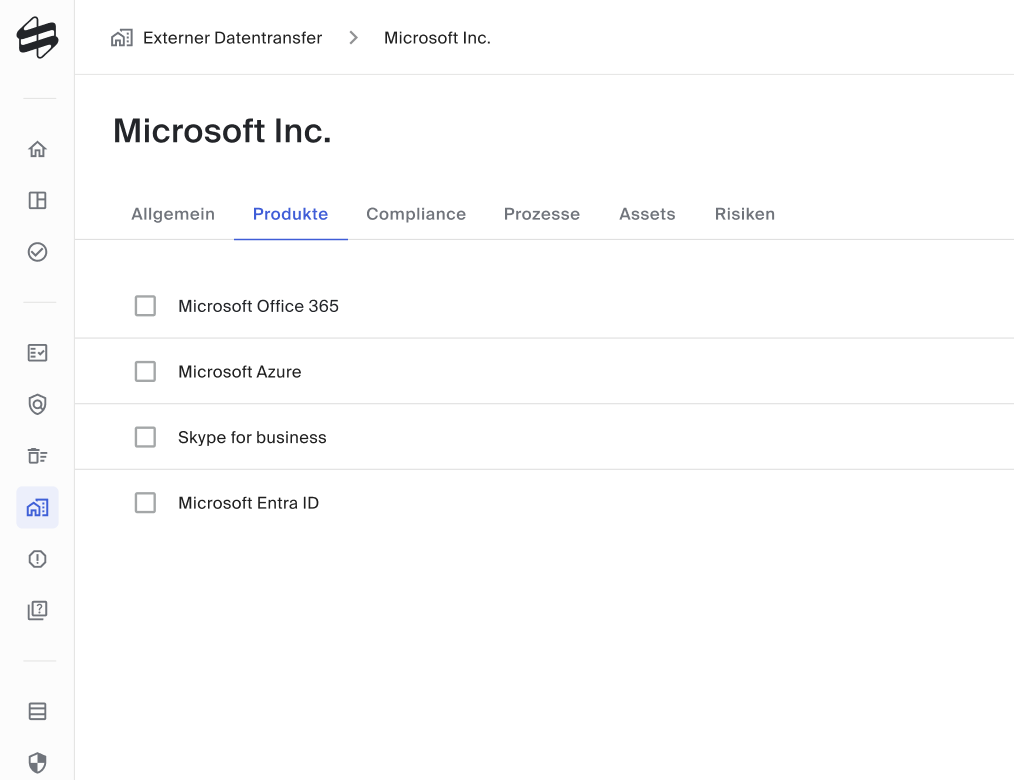Select the highlighted building icon in sidebar
1014x780 pixels.
38,508
